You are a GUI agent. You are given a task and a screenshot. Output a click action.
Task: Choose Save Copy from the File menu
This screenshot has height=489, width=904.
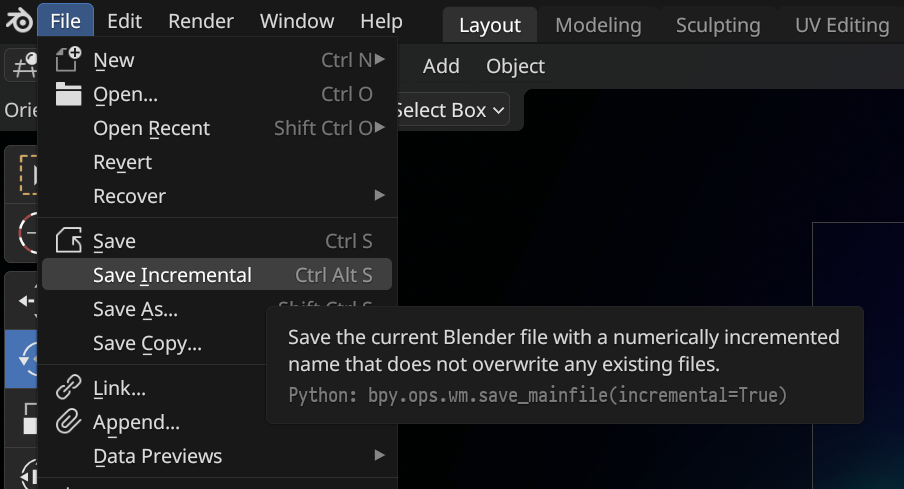[x=147, y=343]
